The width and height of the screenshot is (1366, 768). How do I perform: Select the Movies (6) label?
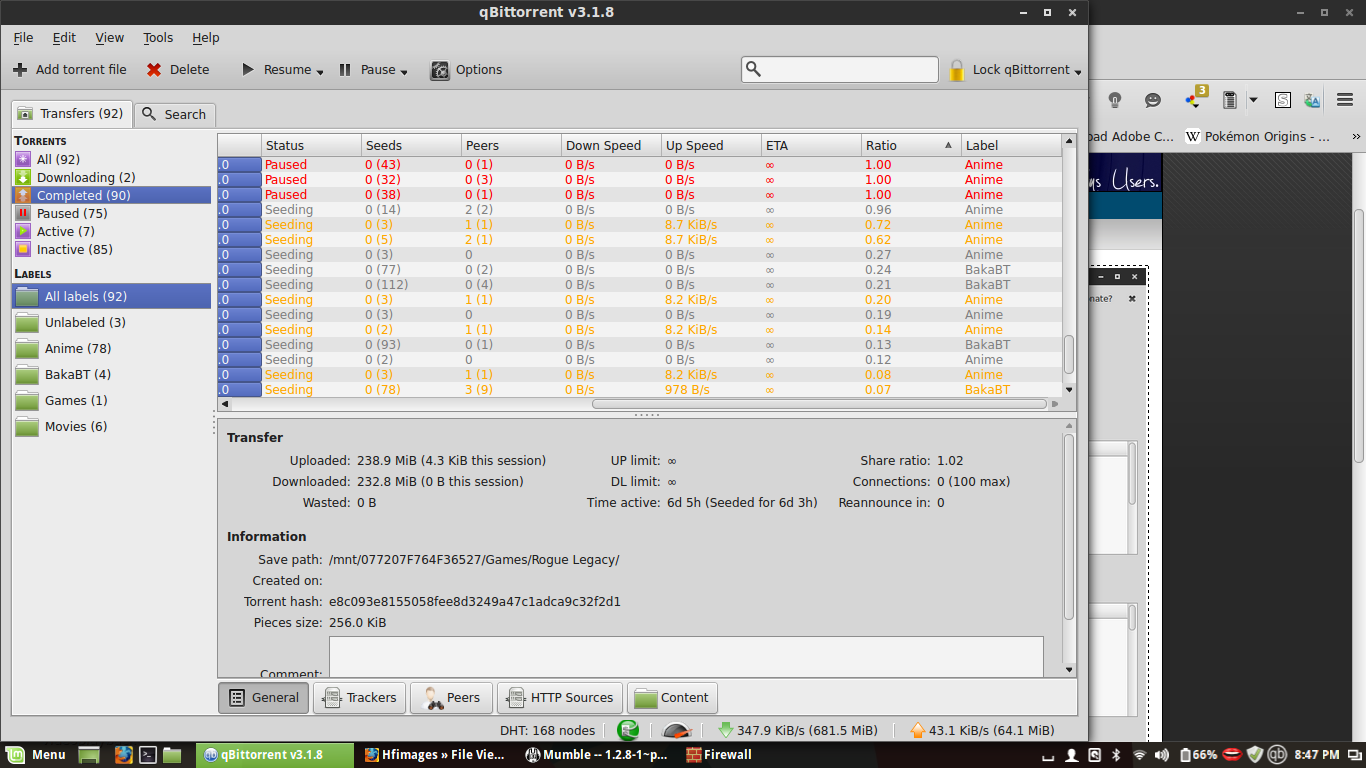point(111,427)
